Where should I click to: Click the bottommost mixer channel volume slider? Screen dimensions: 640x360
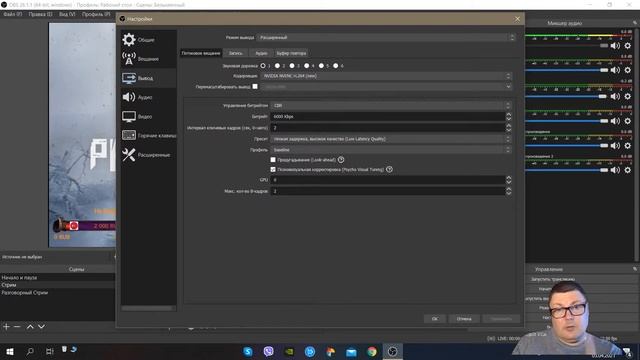point(567,170)
